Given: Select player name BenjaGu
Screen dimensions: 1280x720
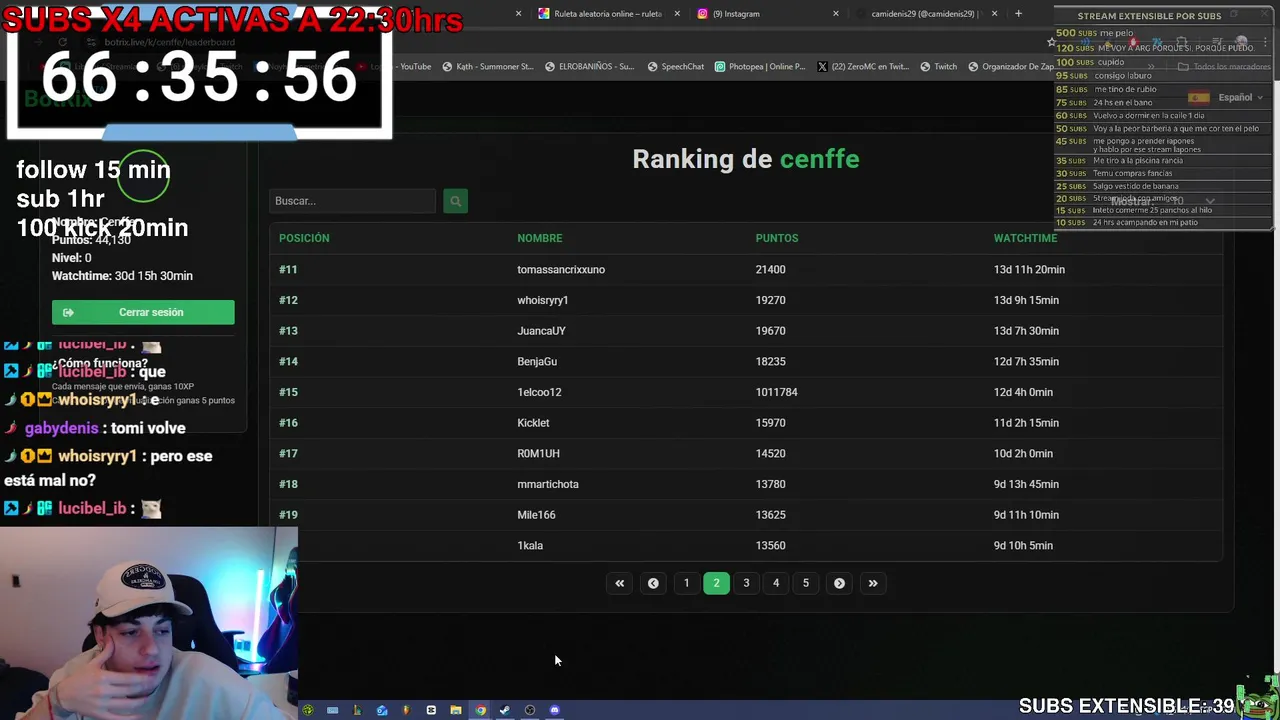Looking at the screenshot, I should click(537, 361).
